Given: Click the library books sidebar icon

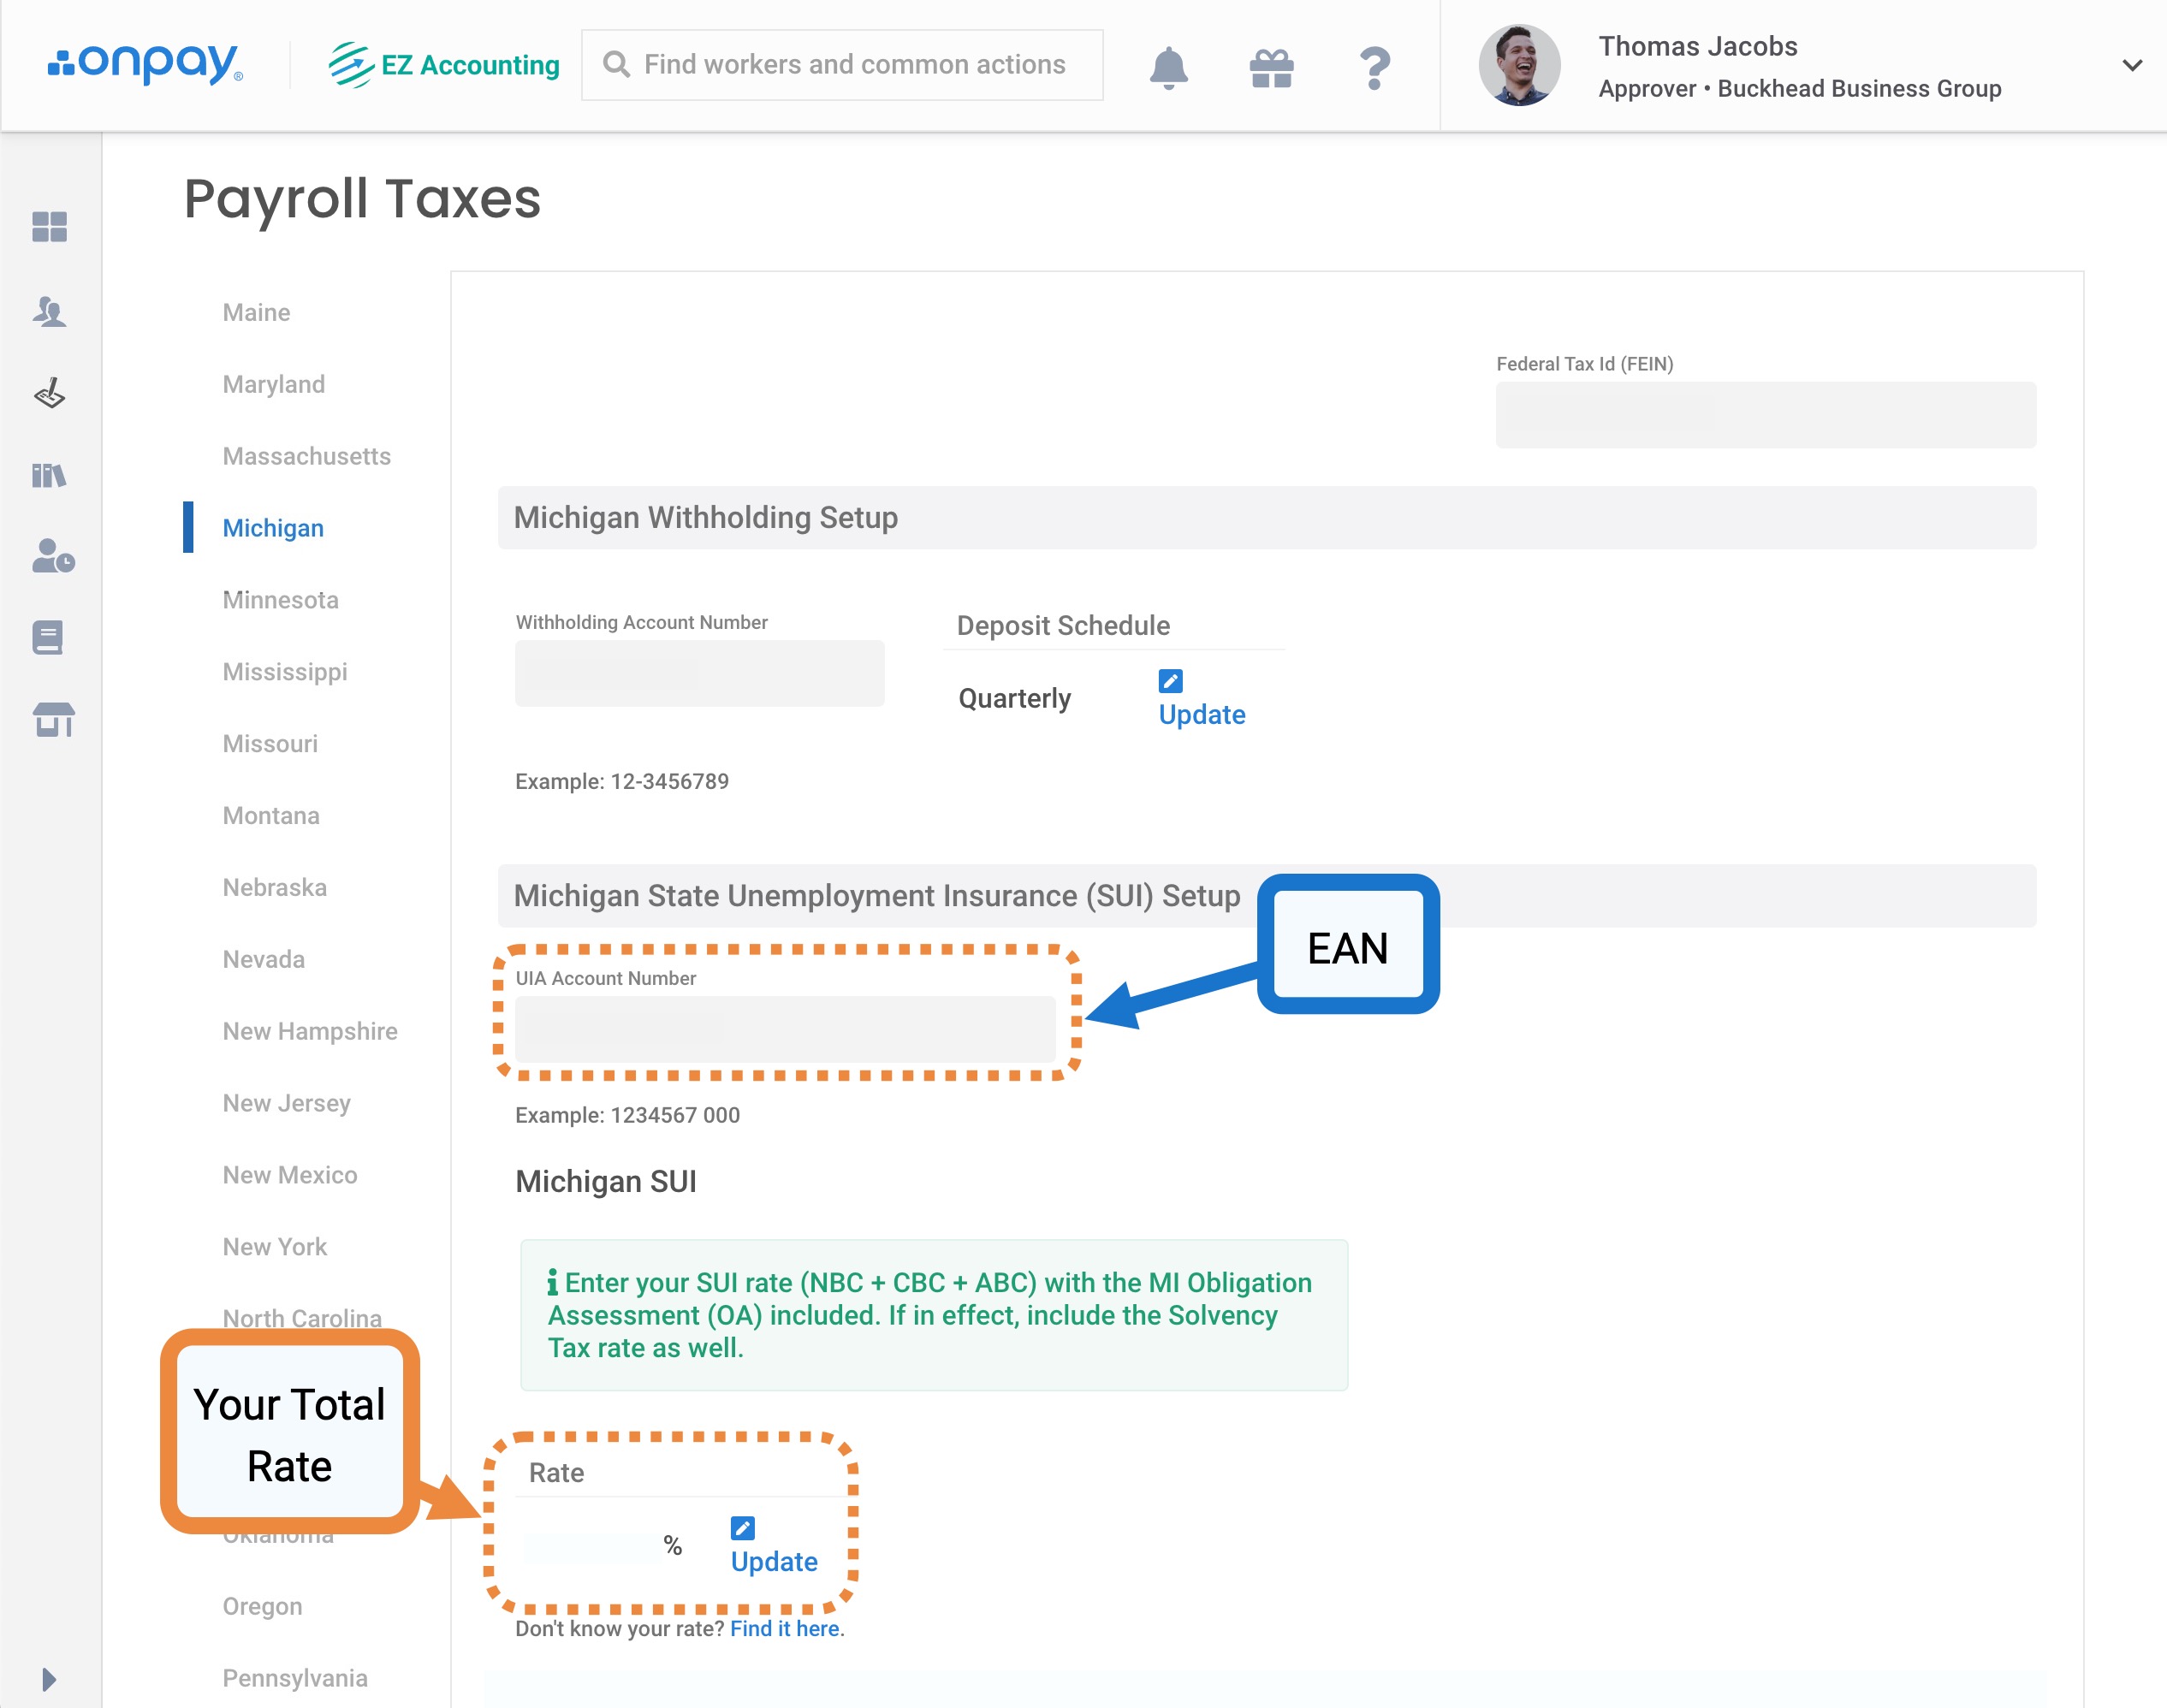Looking at the screenshot, I should tap(49, 475).
